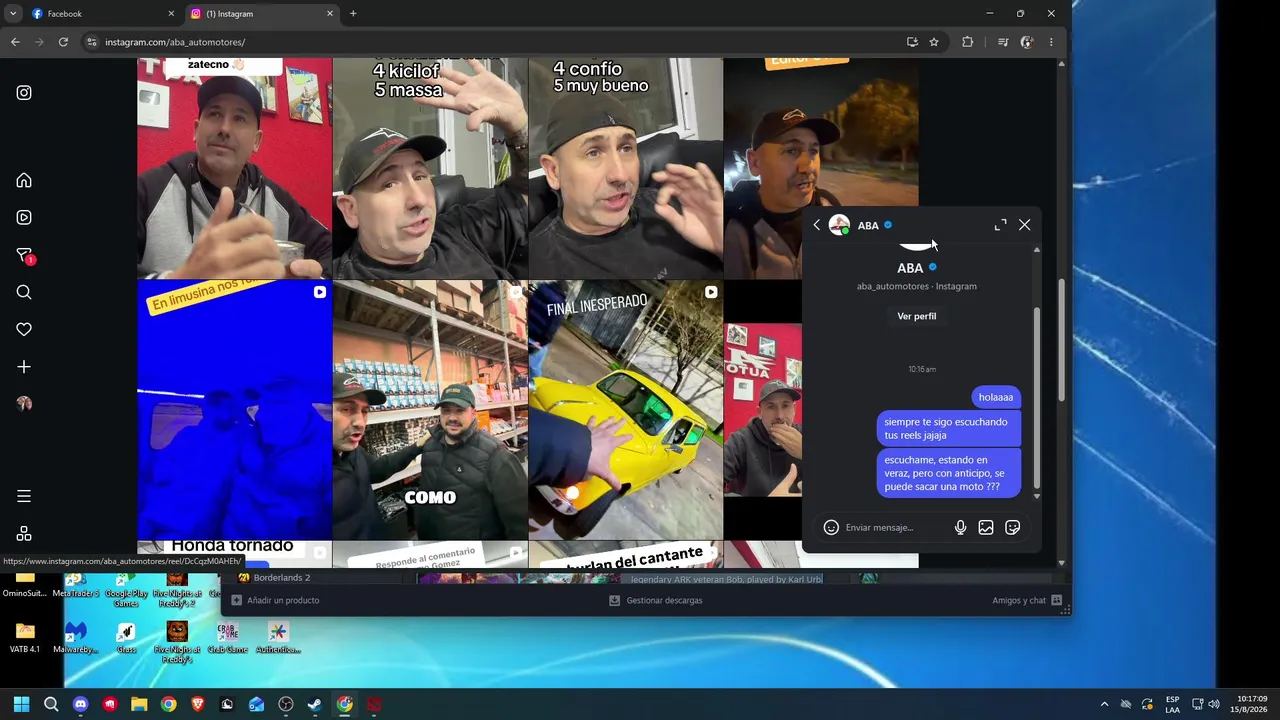Open 'Gestionar descargas' in Steam window
The height and width of the screenshot is (720, 1280).
(656, 600)
